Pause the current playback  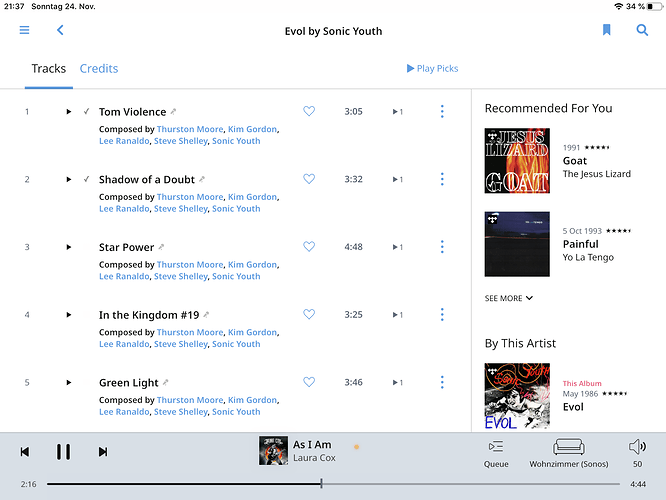(x=63, y=452)
